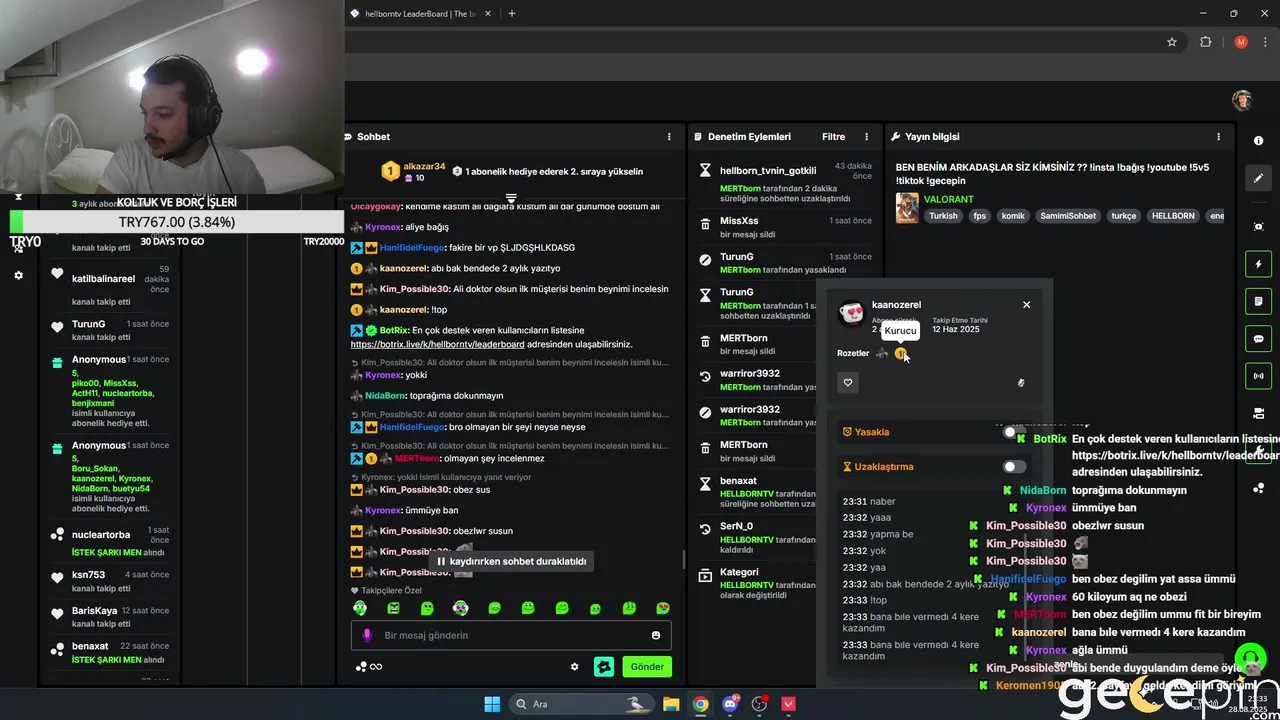Click the camera capture icon in sidebar
1280x720 pixels.
tap(1259, 227)
